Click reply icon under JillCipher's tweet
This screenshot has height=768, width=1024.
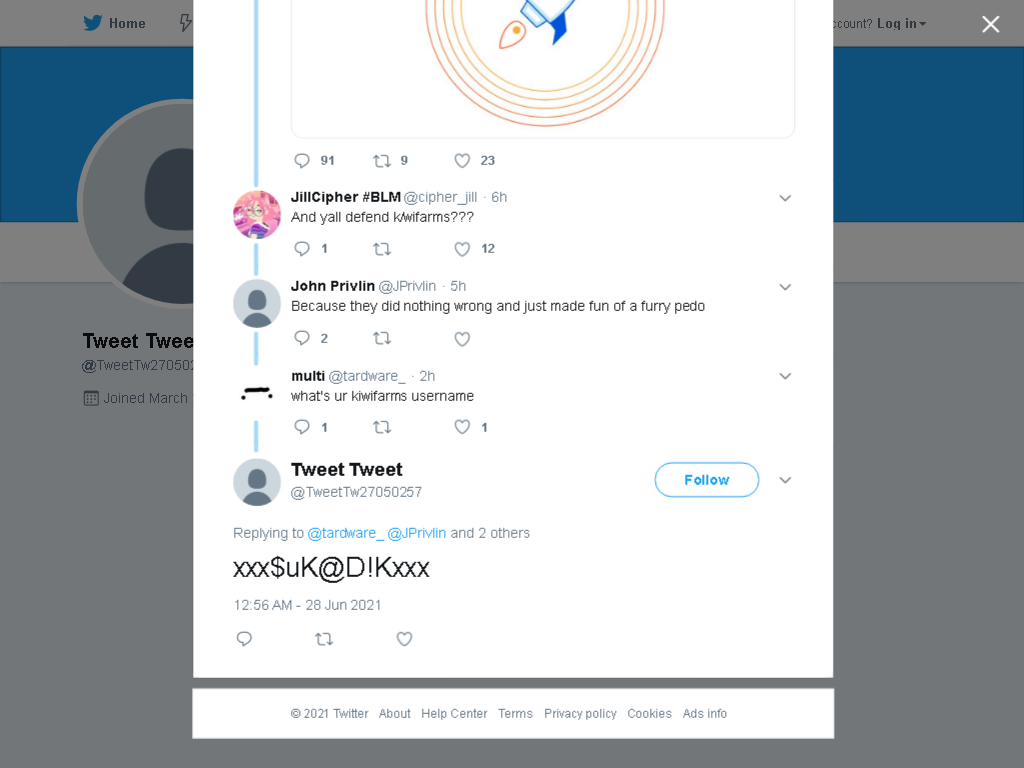301,249
